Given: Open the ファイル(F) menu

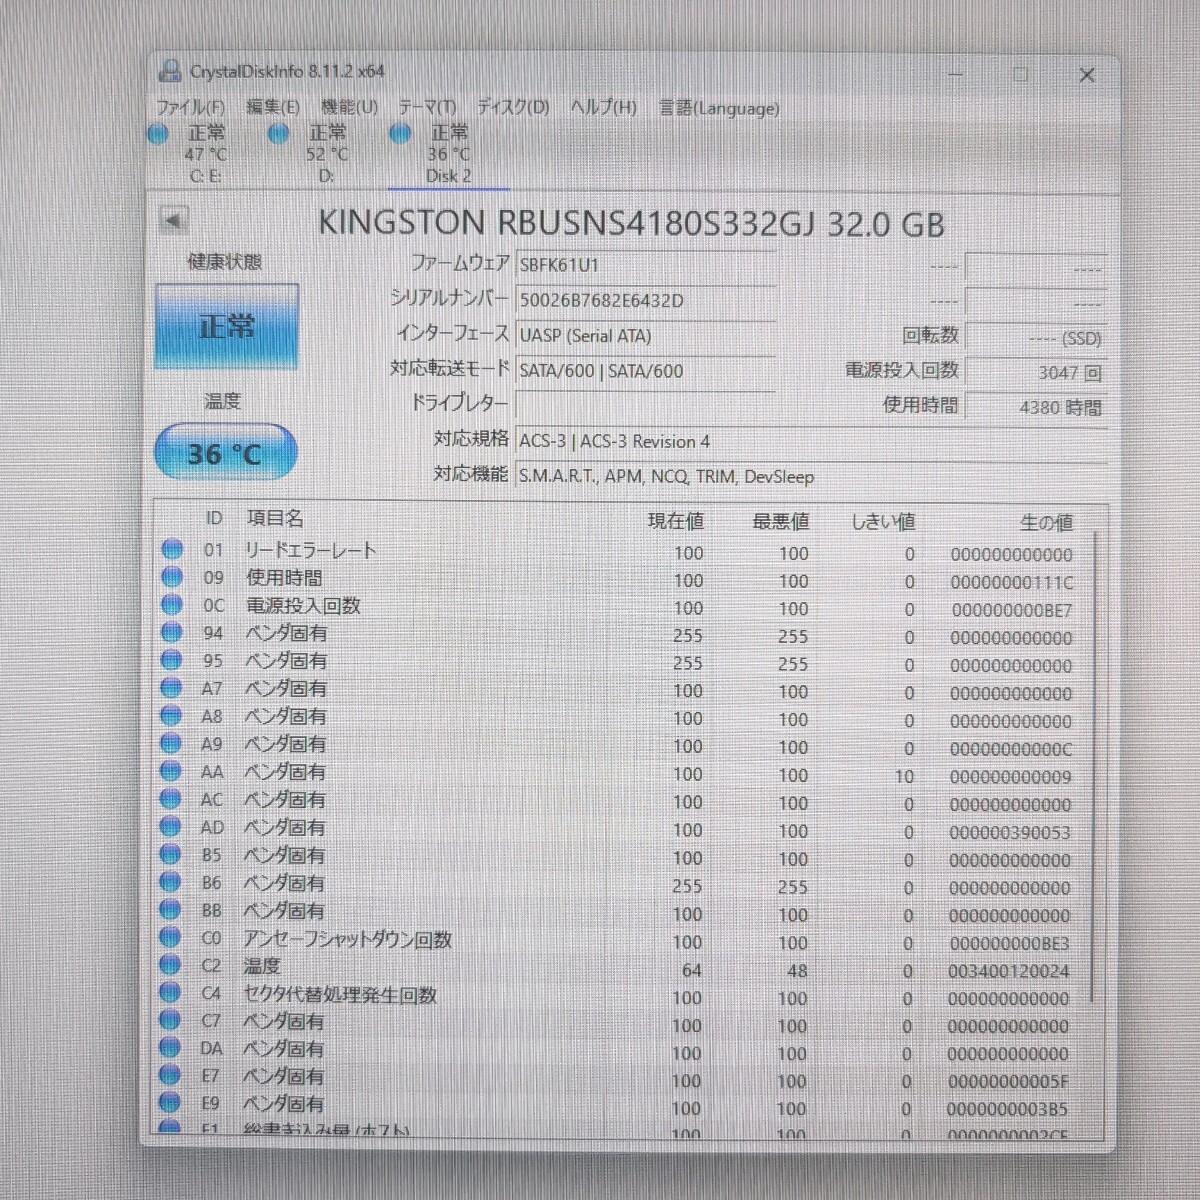Looking at the screenshot, I should [190, 107].
